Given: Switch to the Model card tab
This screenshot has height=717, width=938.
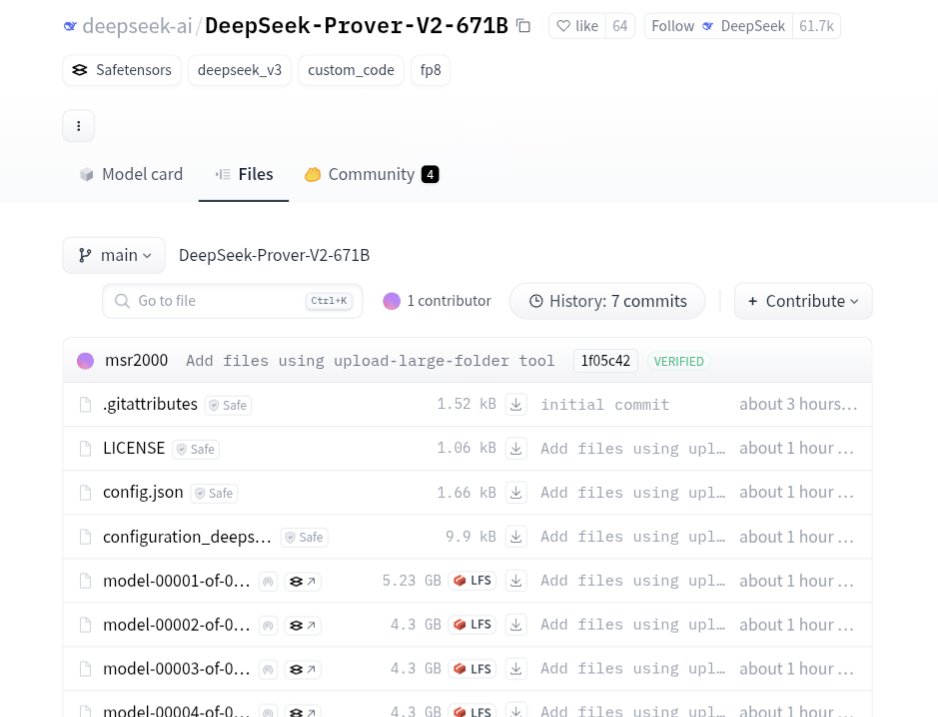Looking at the screenshot, I should coord(131,174).
